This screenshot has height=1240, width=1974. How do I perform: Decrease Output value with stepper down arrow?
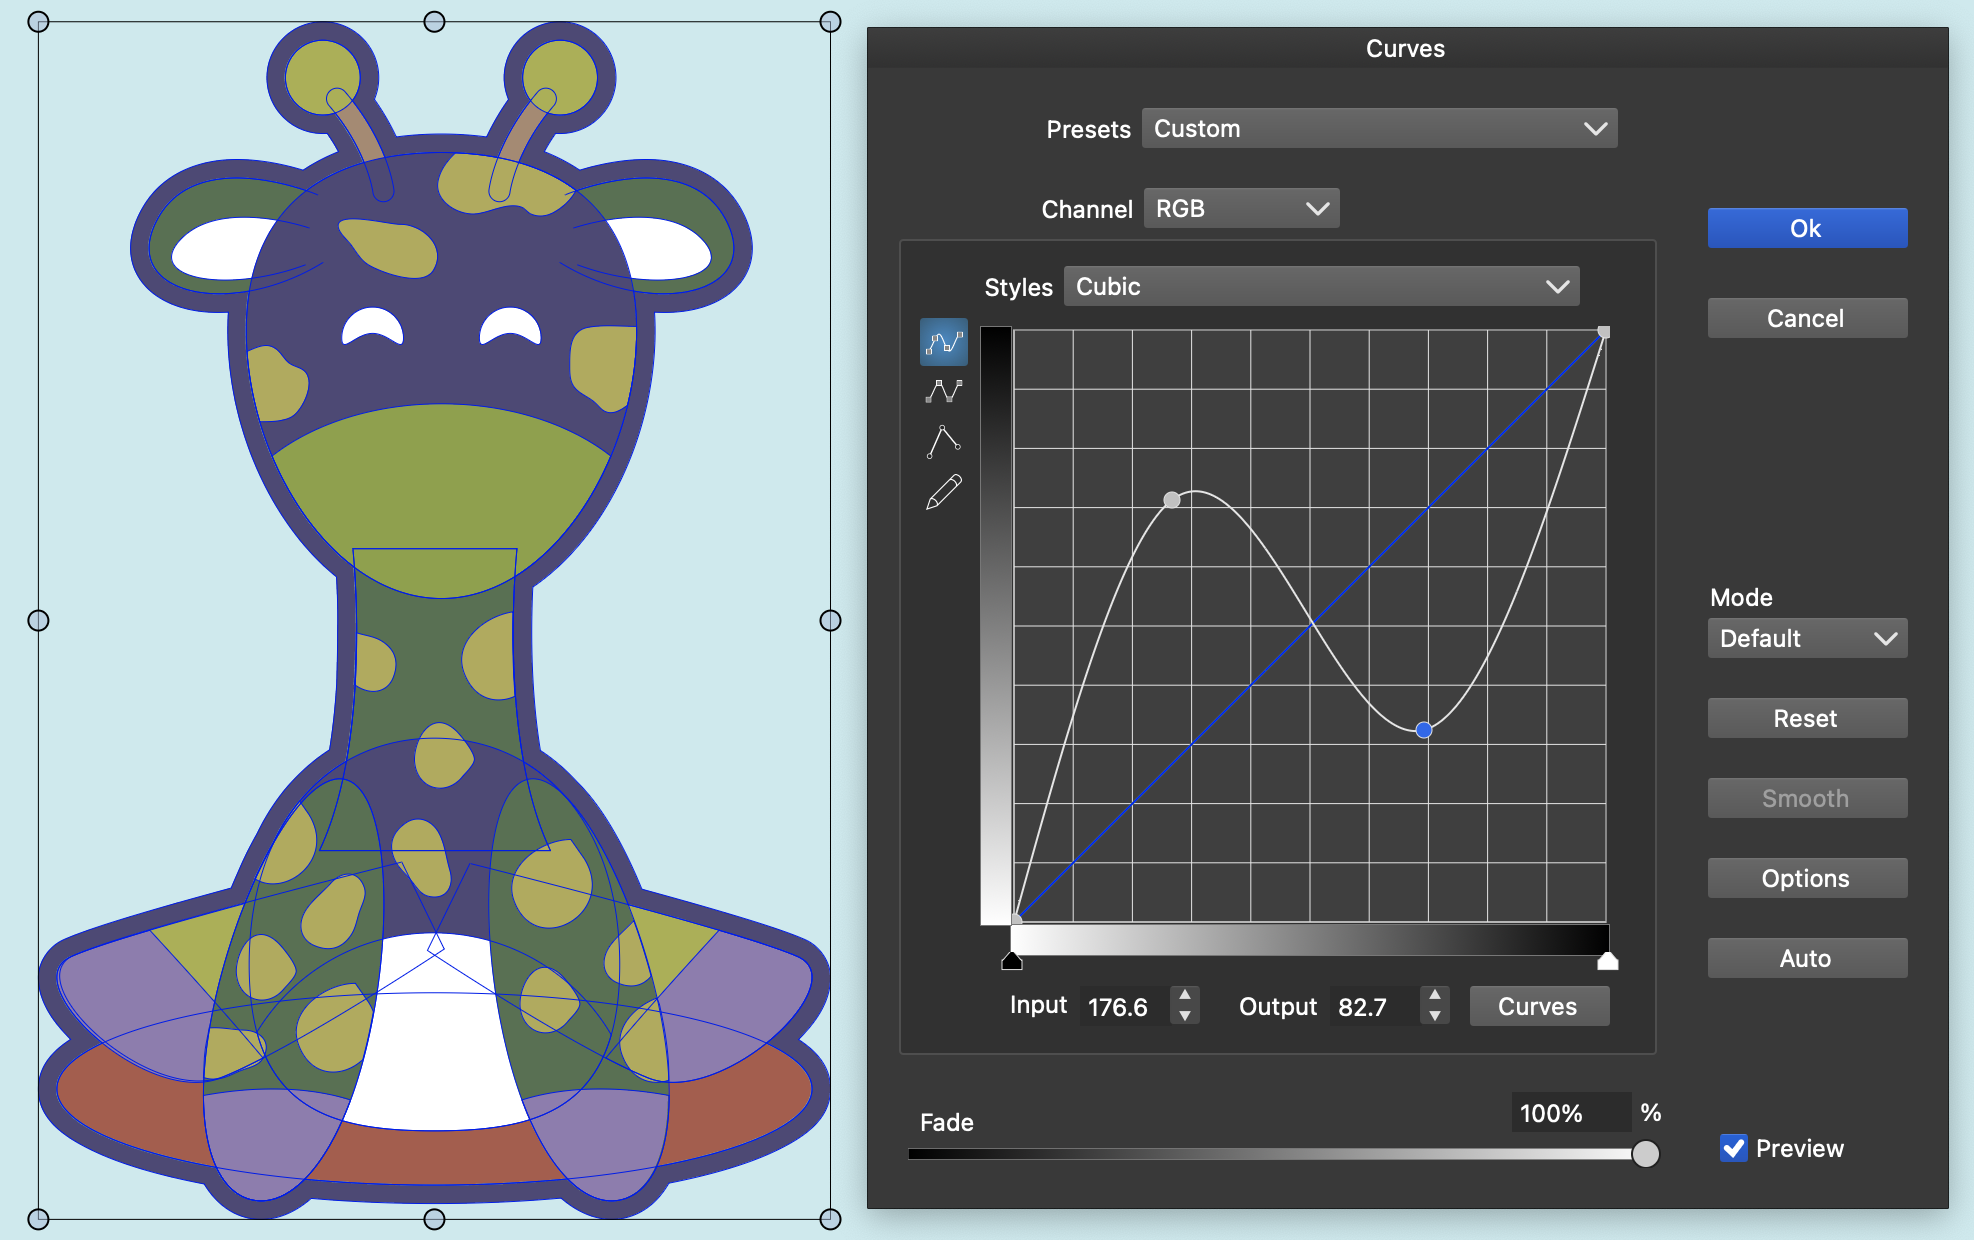(1435, 1016)
